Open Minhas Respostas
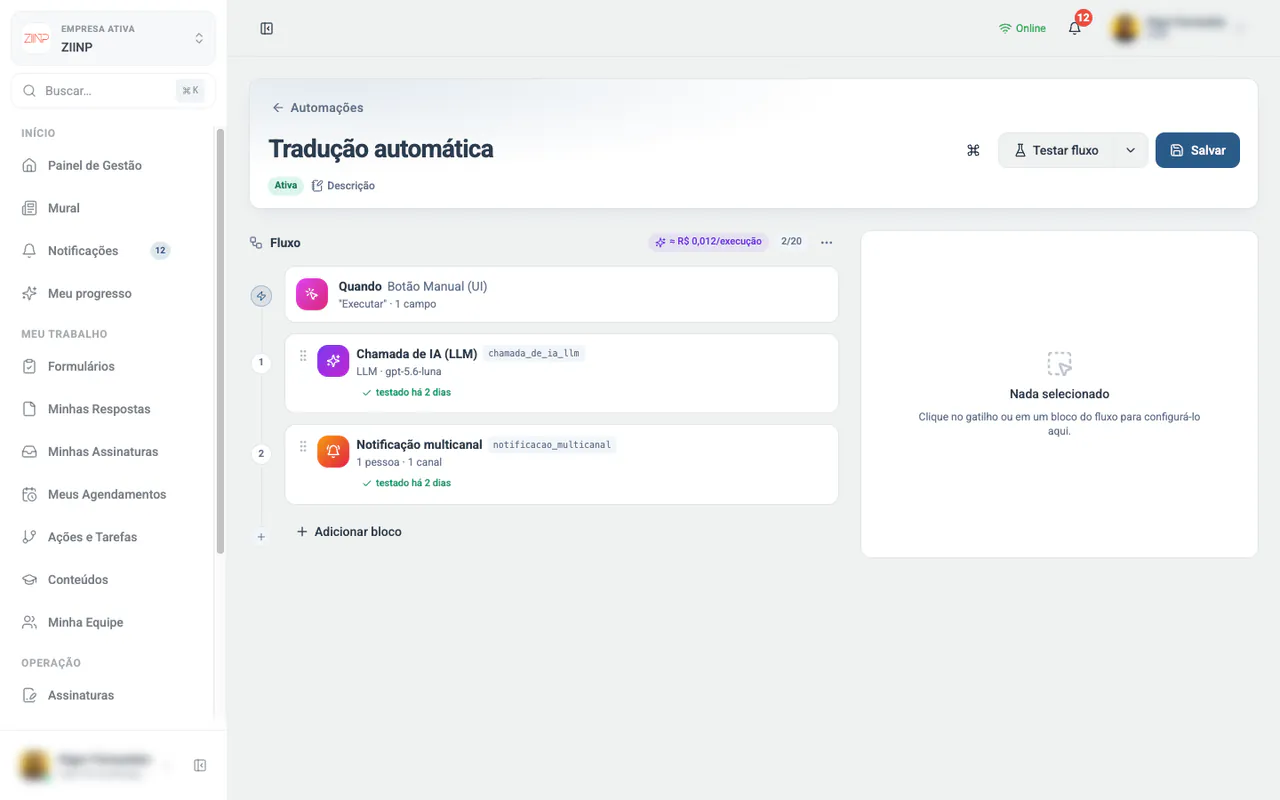 pos(113,409)
